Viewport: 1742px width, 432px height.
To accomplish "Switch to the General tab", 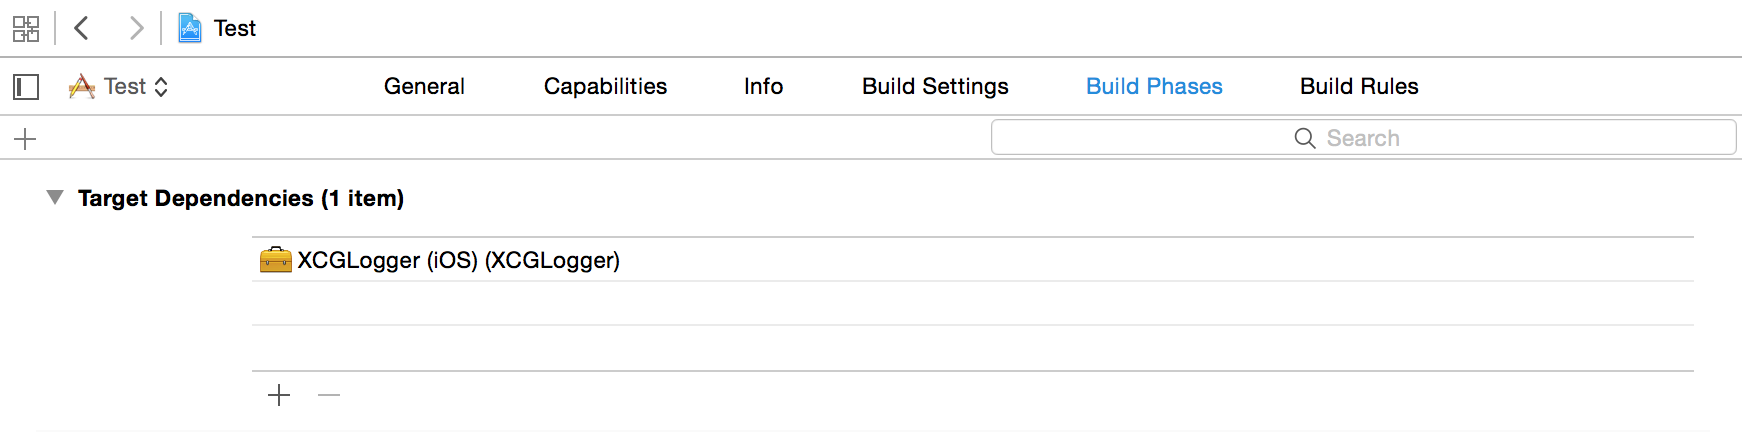I will pos(424,87).
